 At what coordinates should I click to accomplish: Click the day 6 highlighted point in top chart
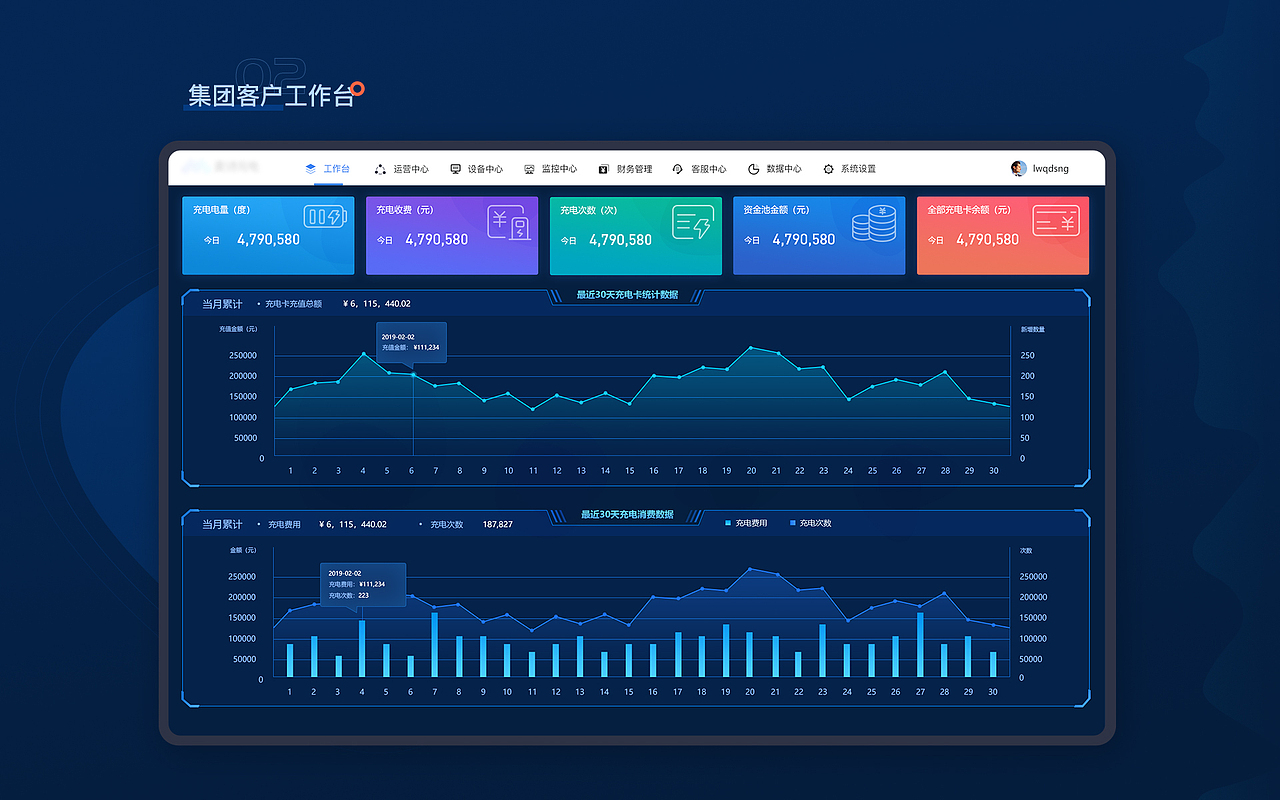coord(412,375)
